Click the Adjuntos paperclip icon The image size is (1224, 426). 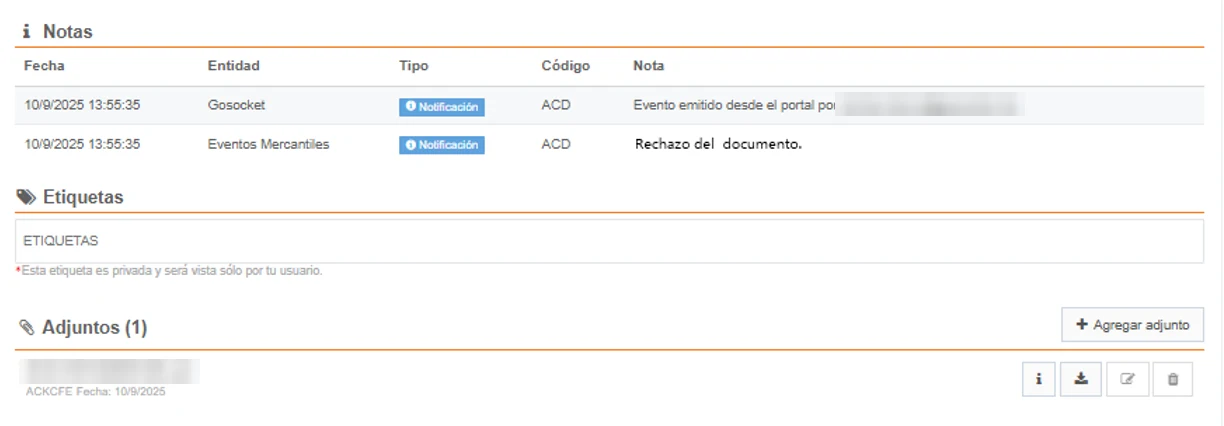coord(27,328)
